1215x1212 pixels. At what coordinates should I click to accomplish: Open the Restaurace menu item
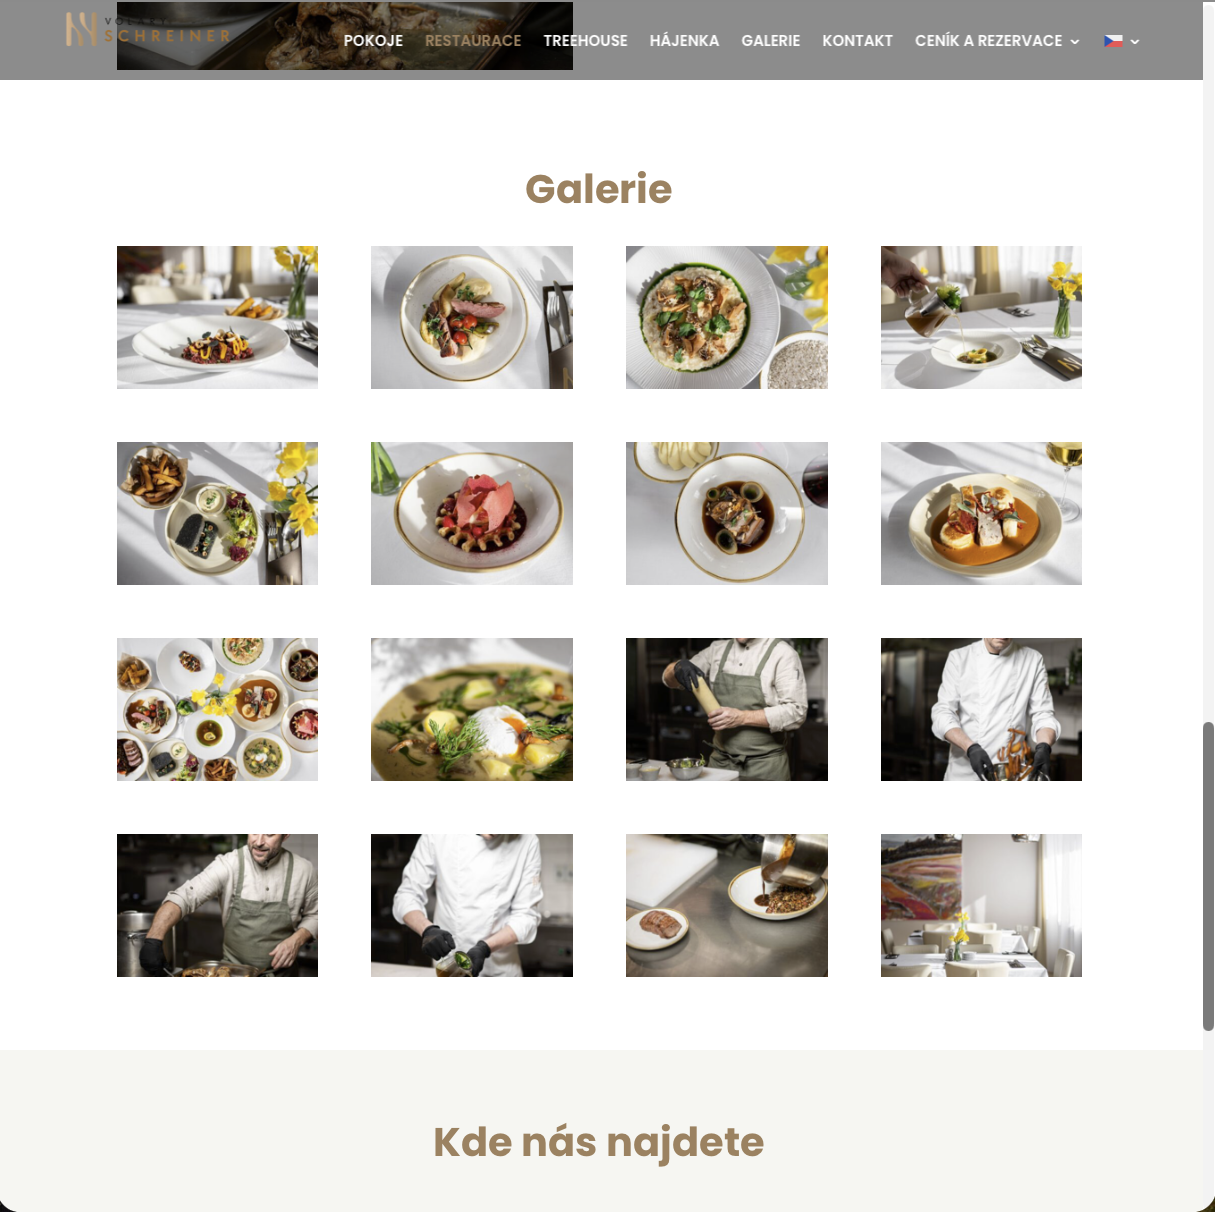473,41
